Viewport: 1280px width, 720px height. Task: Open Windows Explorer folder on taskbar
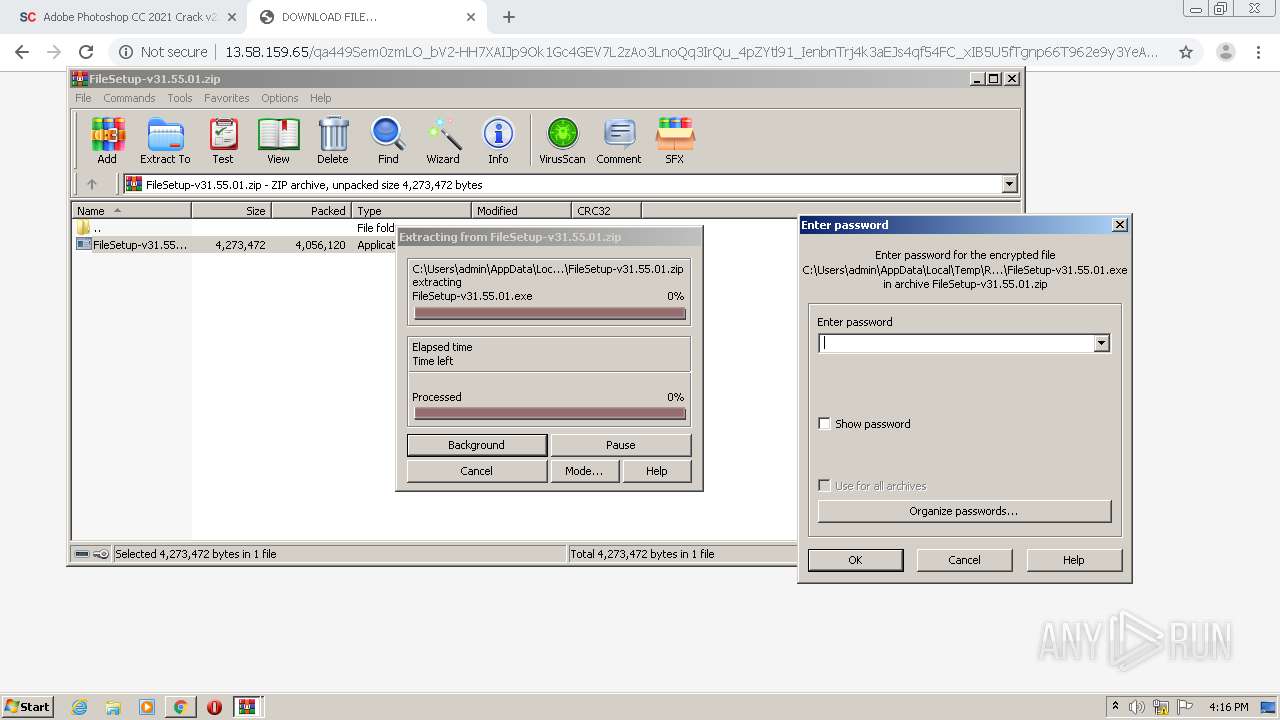(113, 707)
